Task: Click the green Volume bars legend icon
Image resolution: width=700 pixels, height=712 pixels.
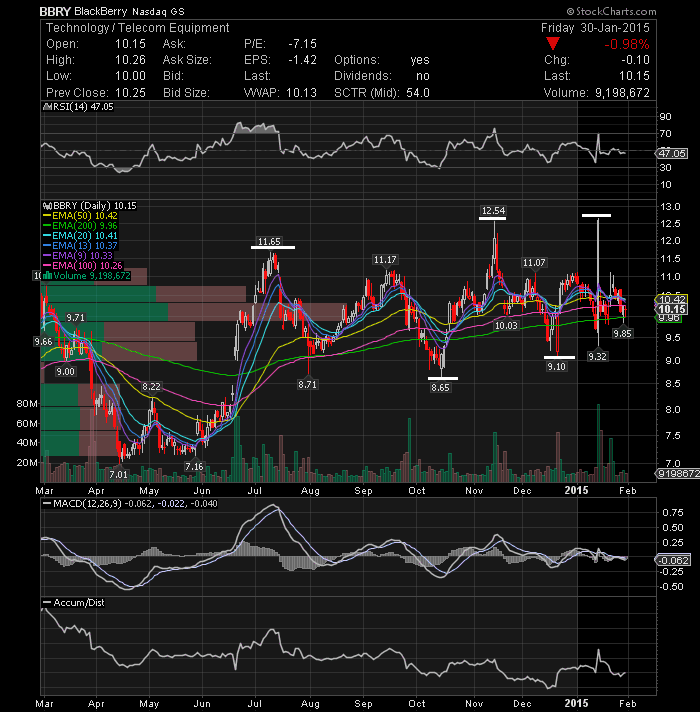Action: pyautogui.click(x=47, y=276)
